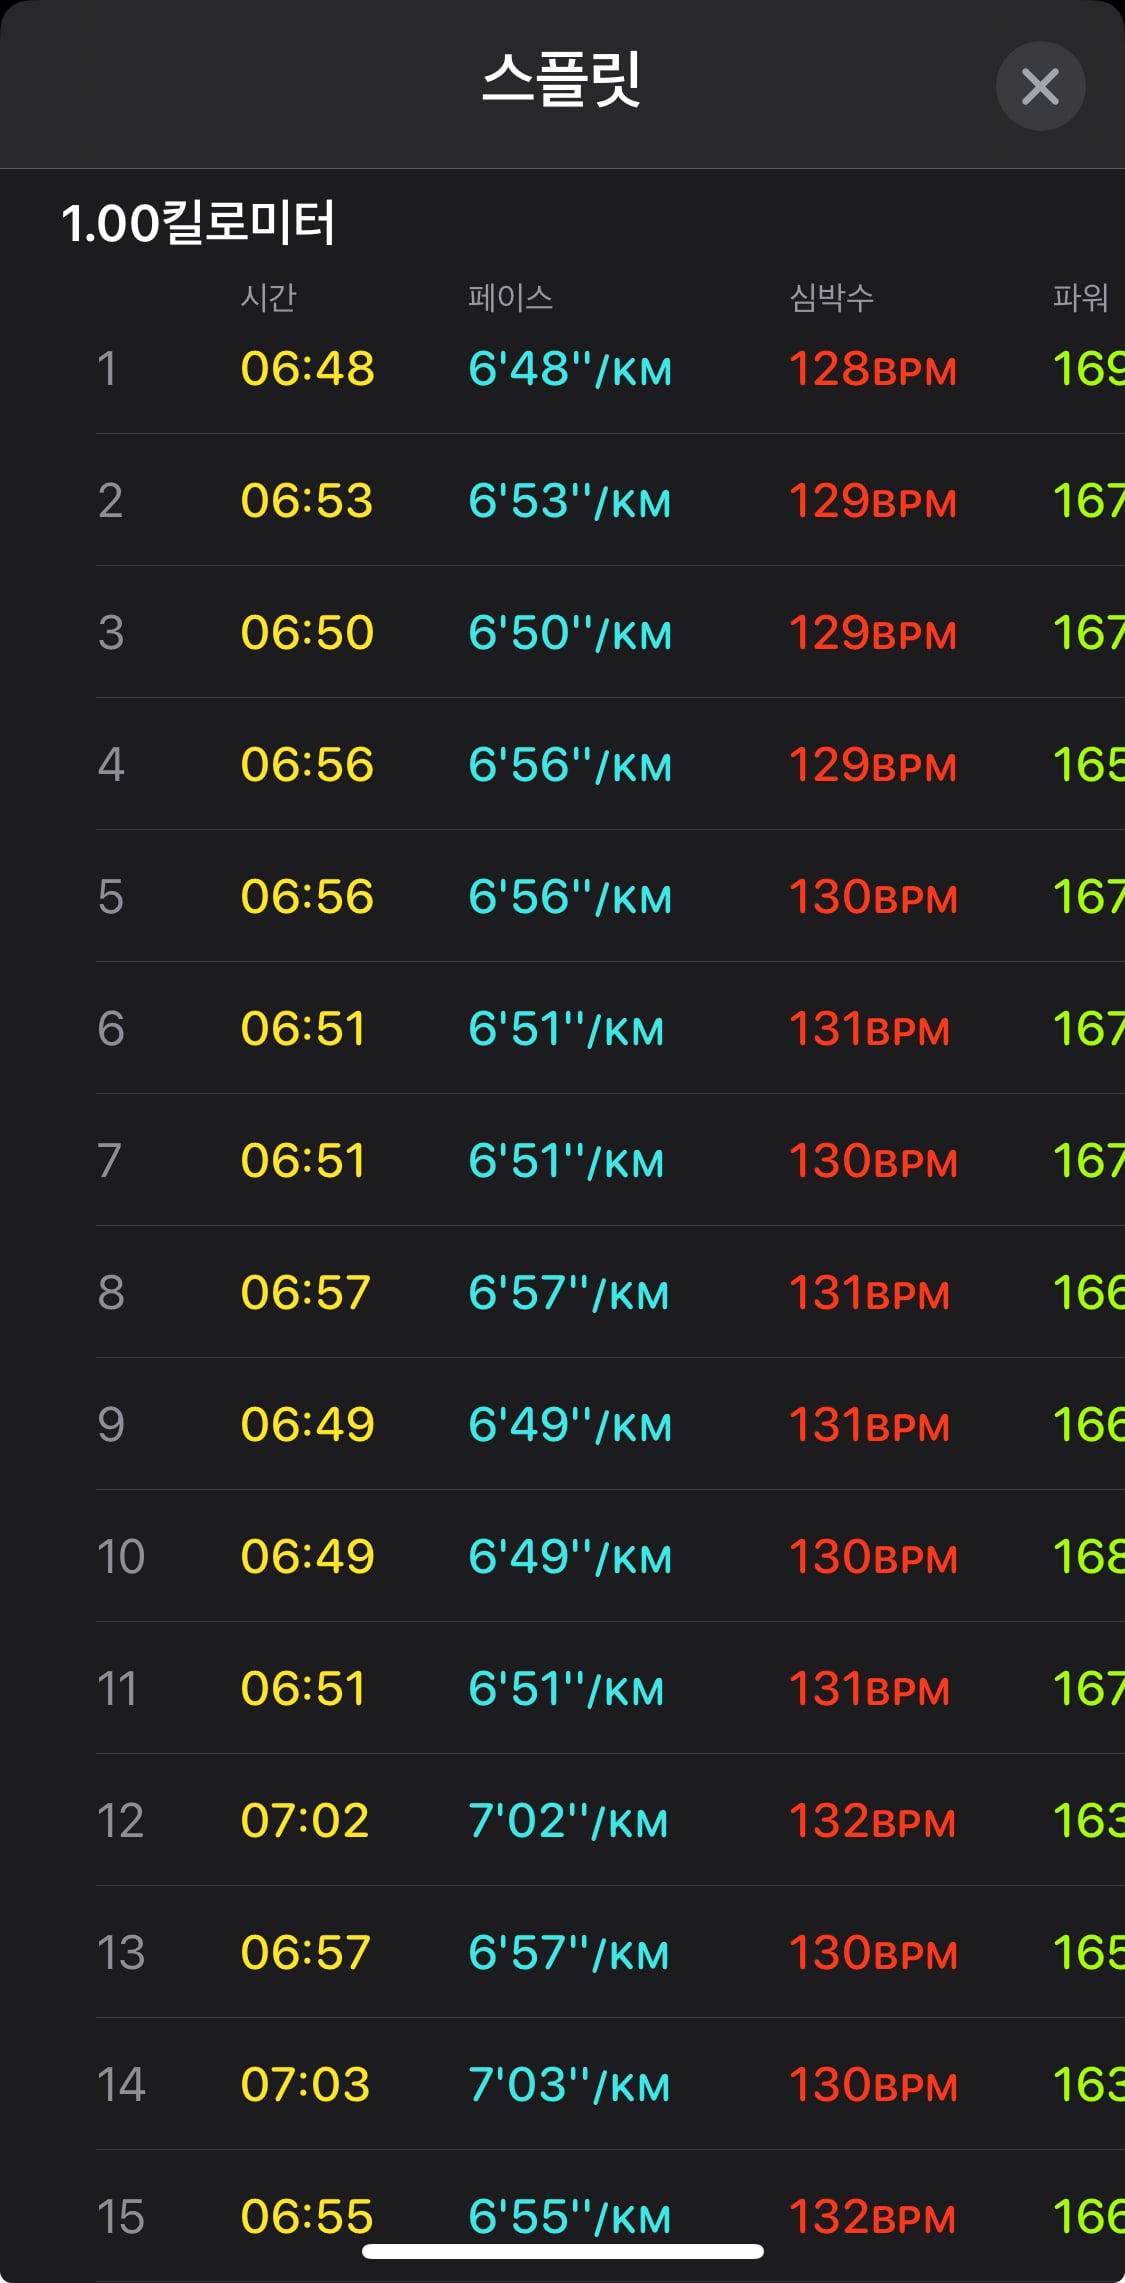Select split 10 heart rate 130BPM
Screen dimensions: 1125x2283
coord(873,1557)
